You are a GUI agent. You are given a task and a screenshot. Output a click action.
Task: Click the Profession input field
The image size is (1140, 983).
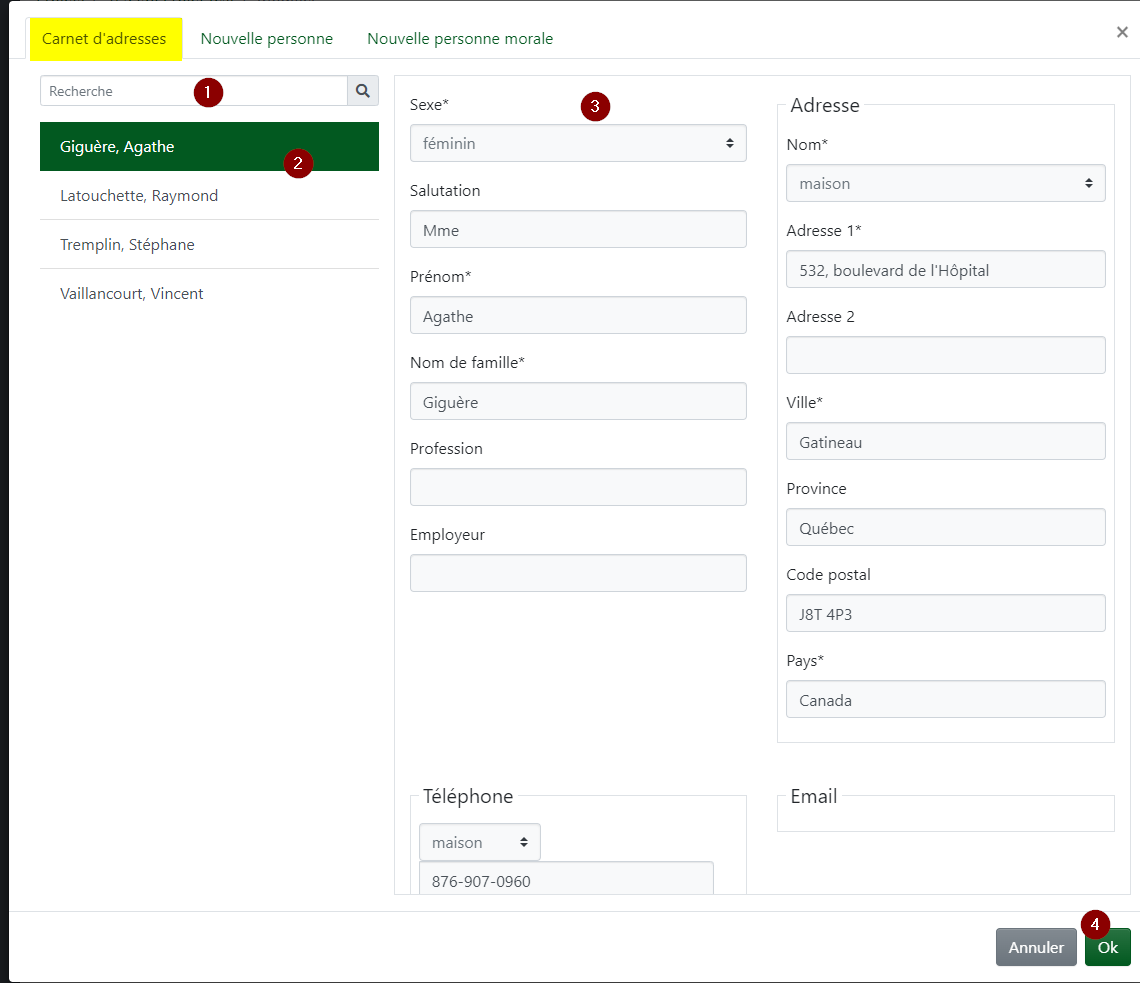coord(578,487)
